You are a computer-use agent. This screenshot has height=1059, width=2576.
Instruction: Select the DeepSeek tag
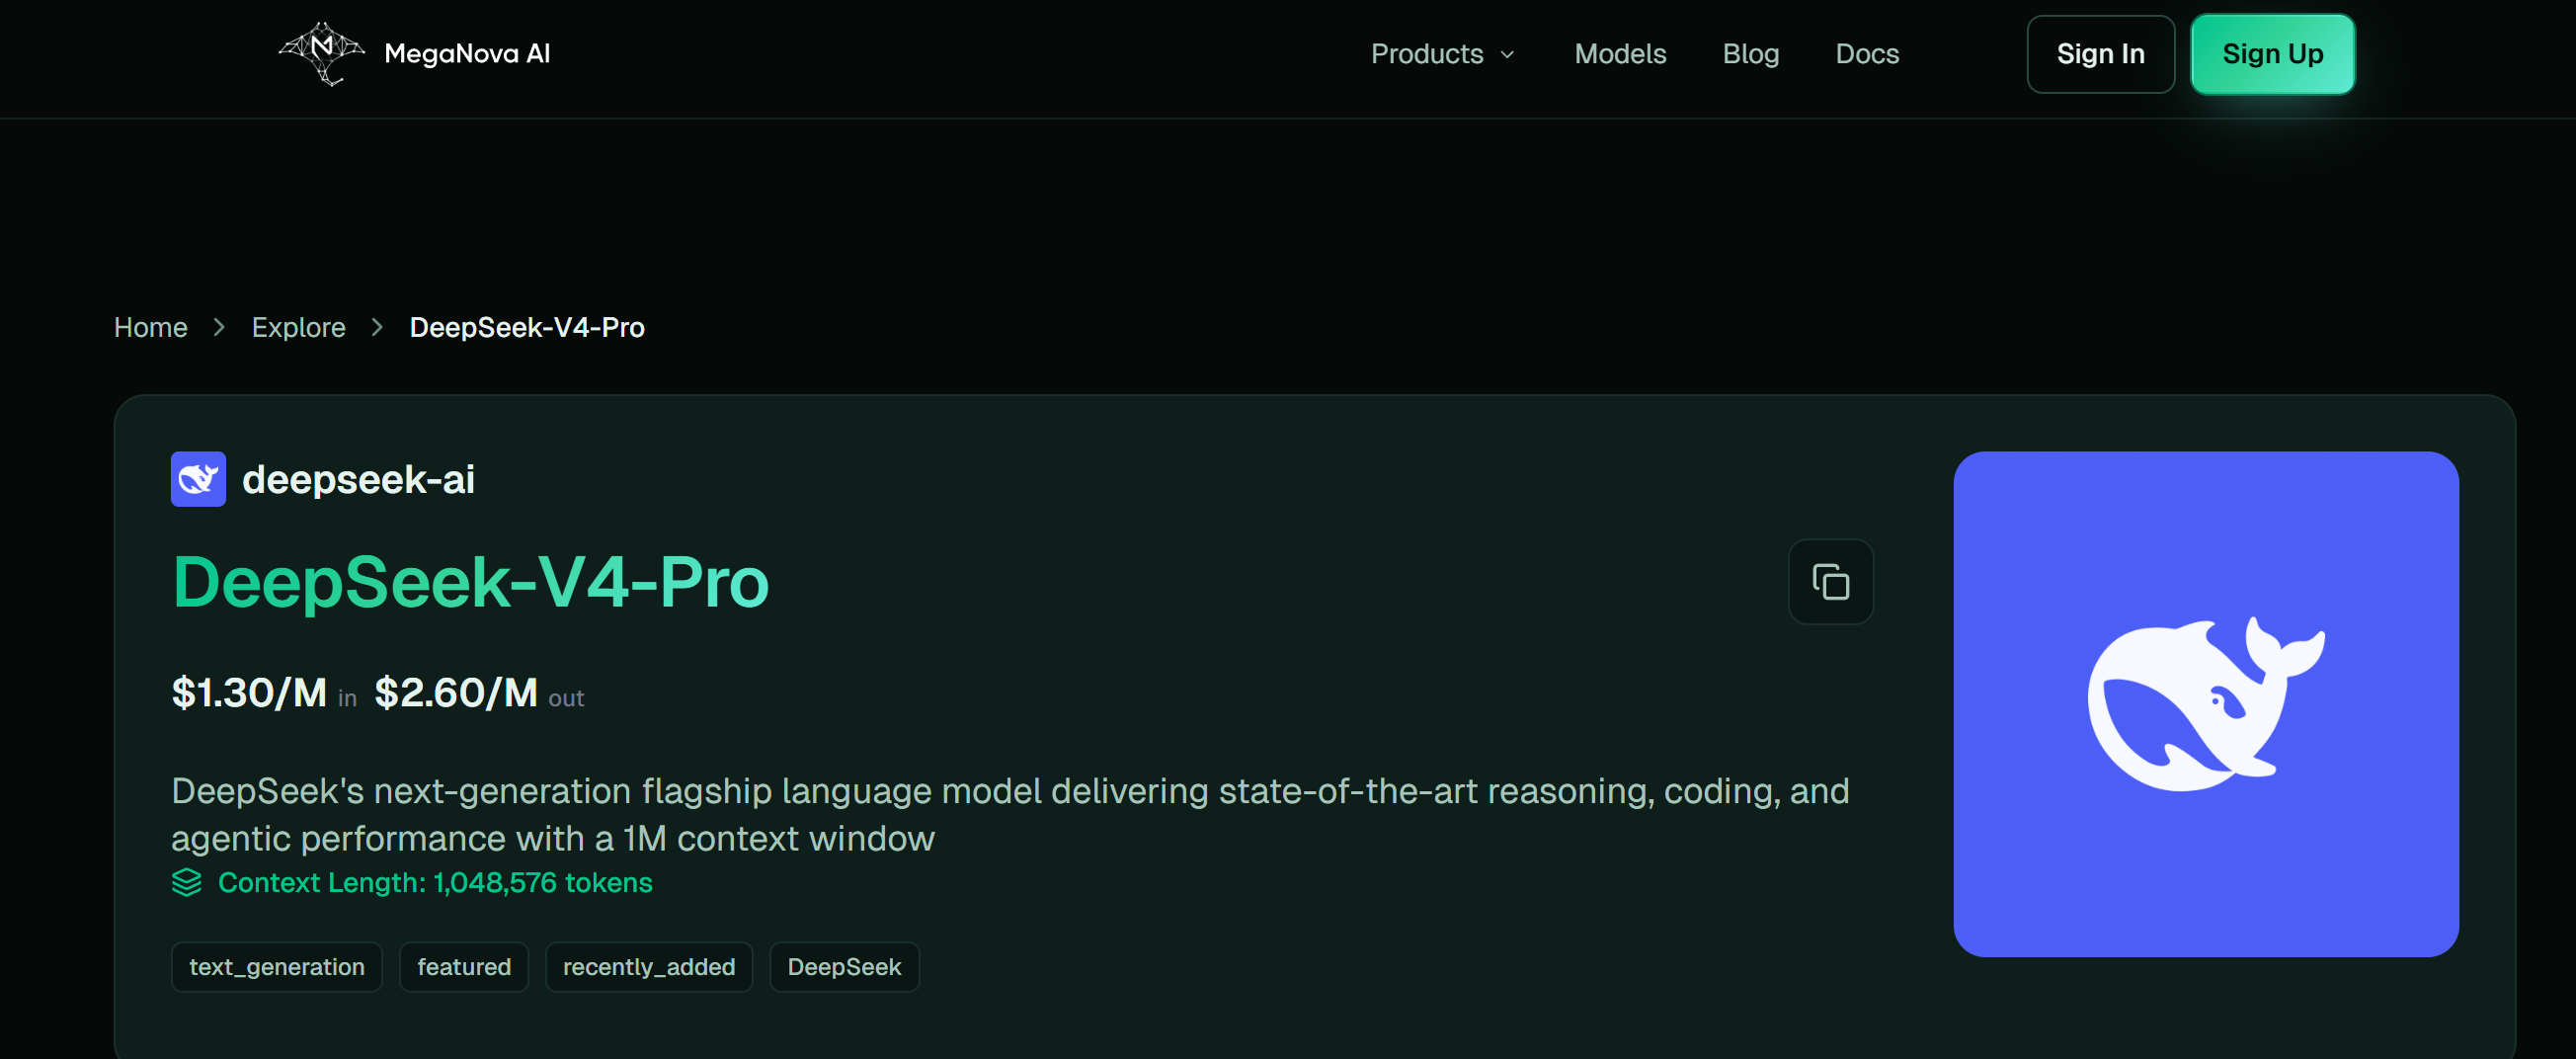tap(844, 967)
